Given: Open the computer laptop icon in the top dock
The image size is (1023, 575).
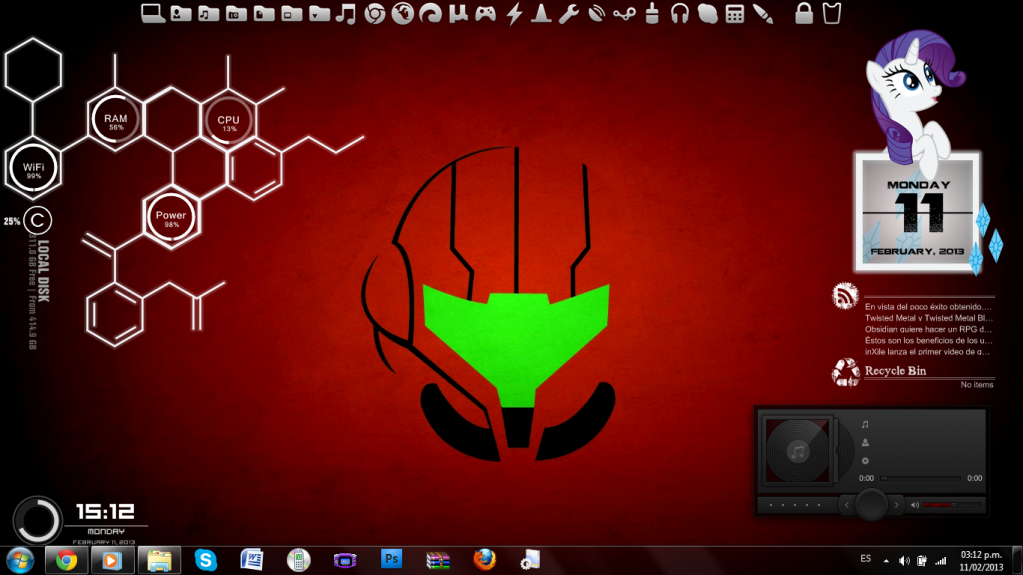Looking at the screenshot, I should pos(153,14).
